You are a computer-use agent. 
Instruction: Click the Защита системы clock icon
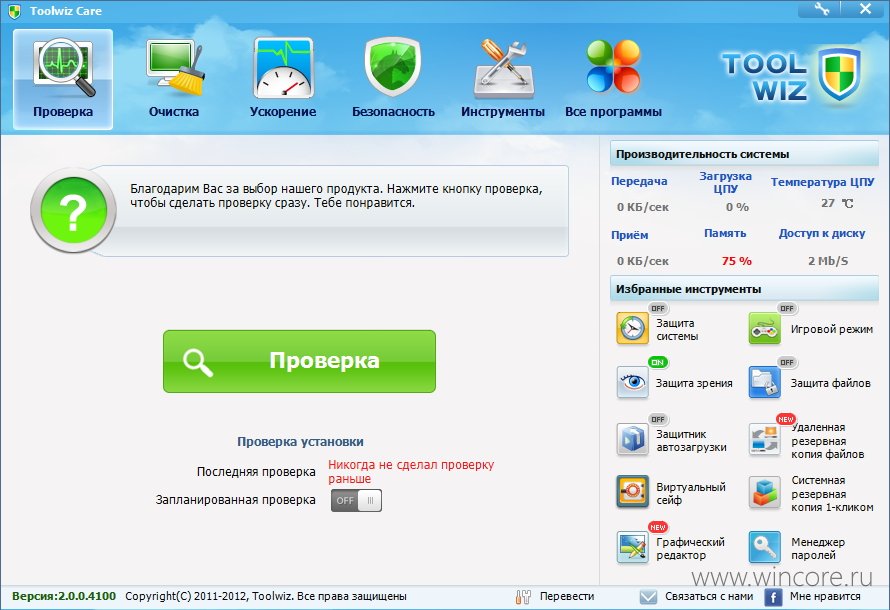(x=632, y=328)
